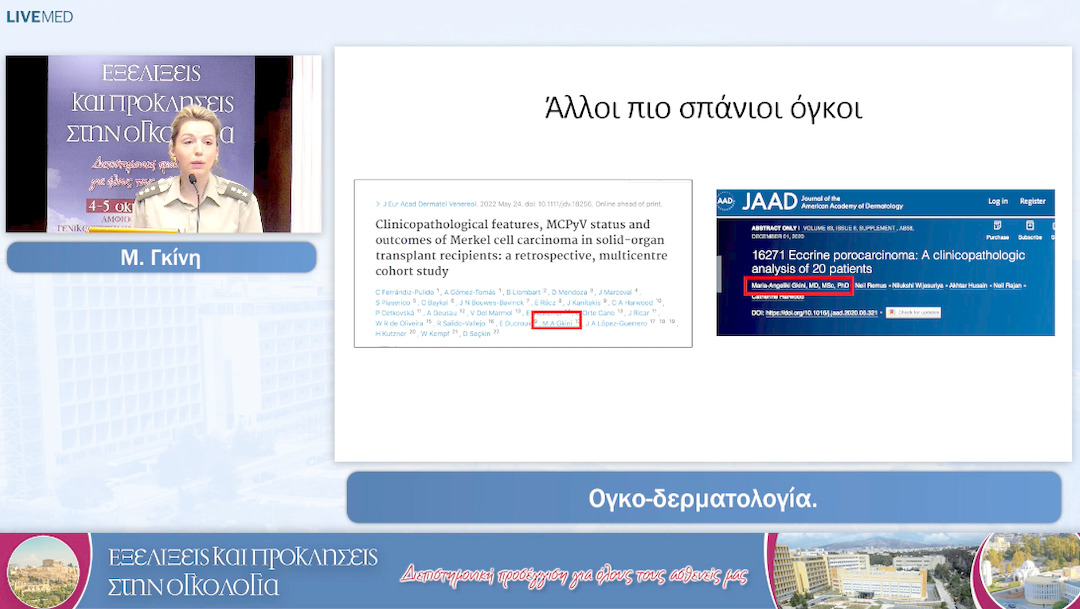Click the Μ. Γκίνη nameplate
This screenshot has height=609, width=1080.
click(x=161, y=257)
